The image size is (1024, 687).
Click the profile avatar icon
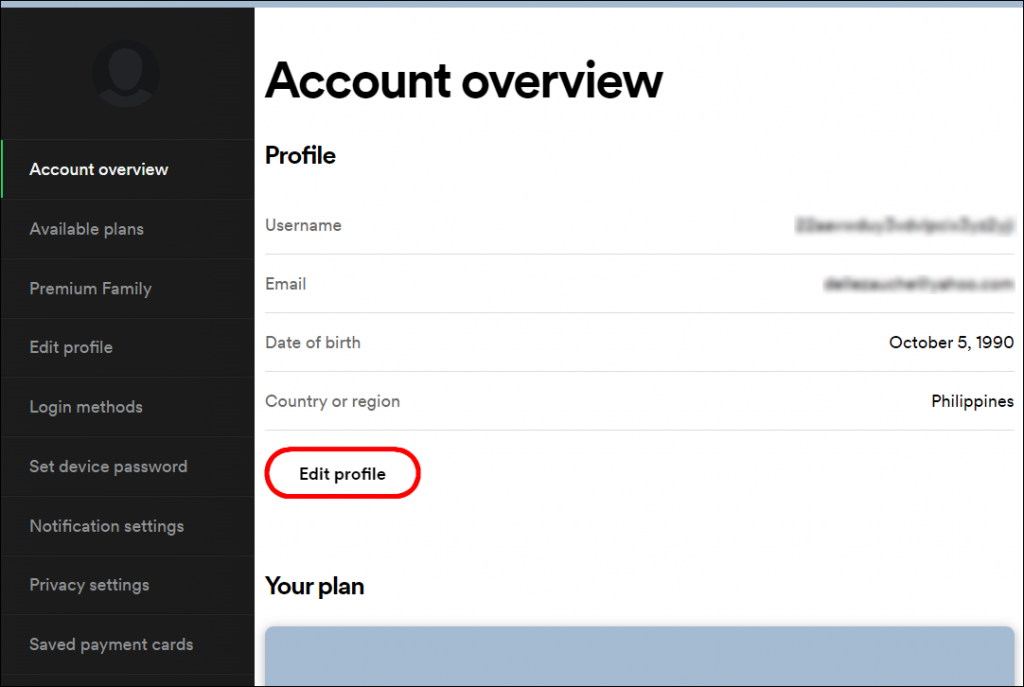(x=125, y=75)
